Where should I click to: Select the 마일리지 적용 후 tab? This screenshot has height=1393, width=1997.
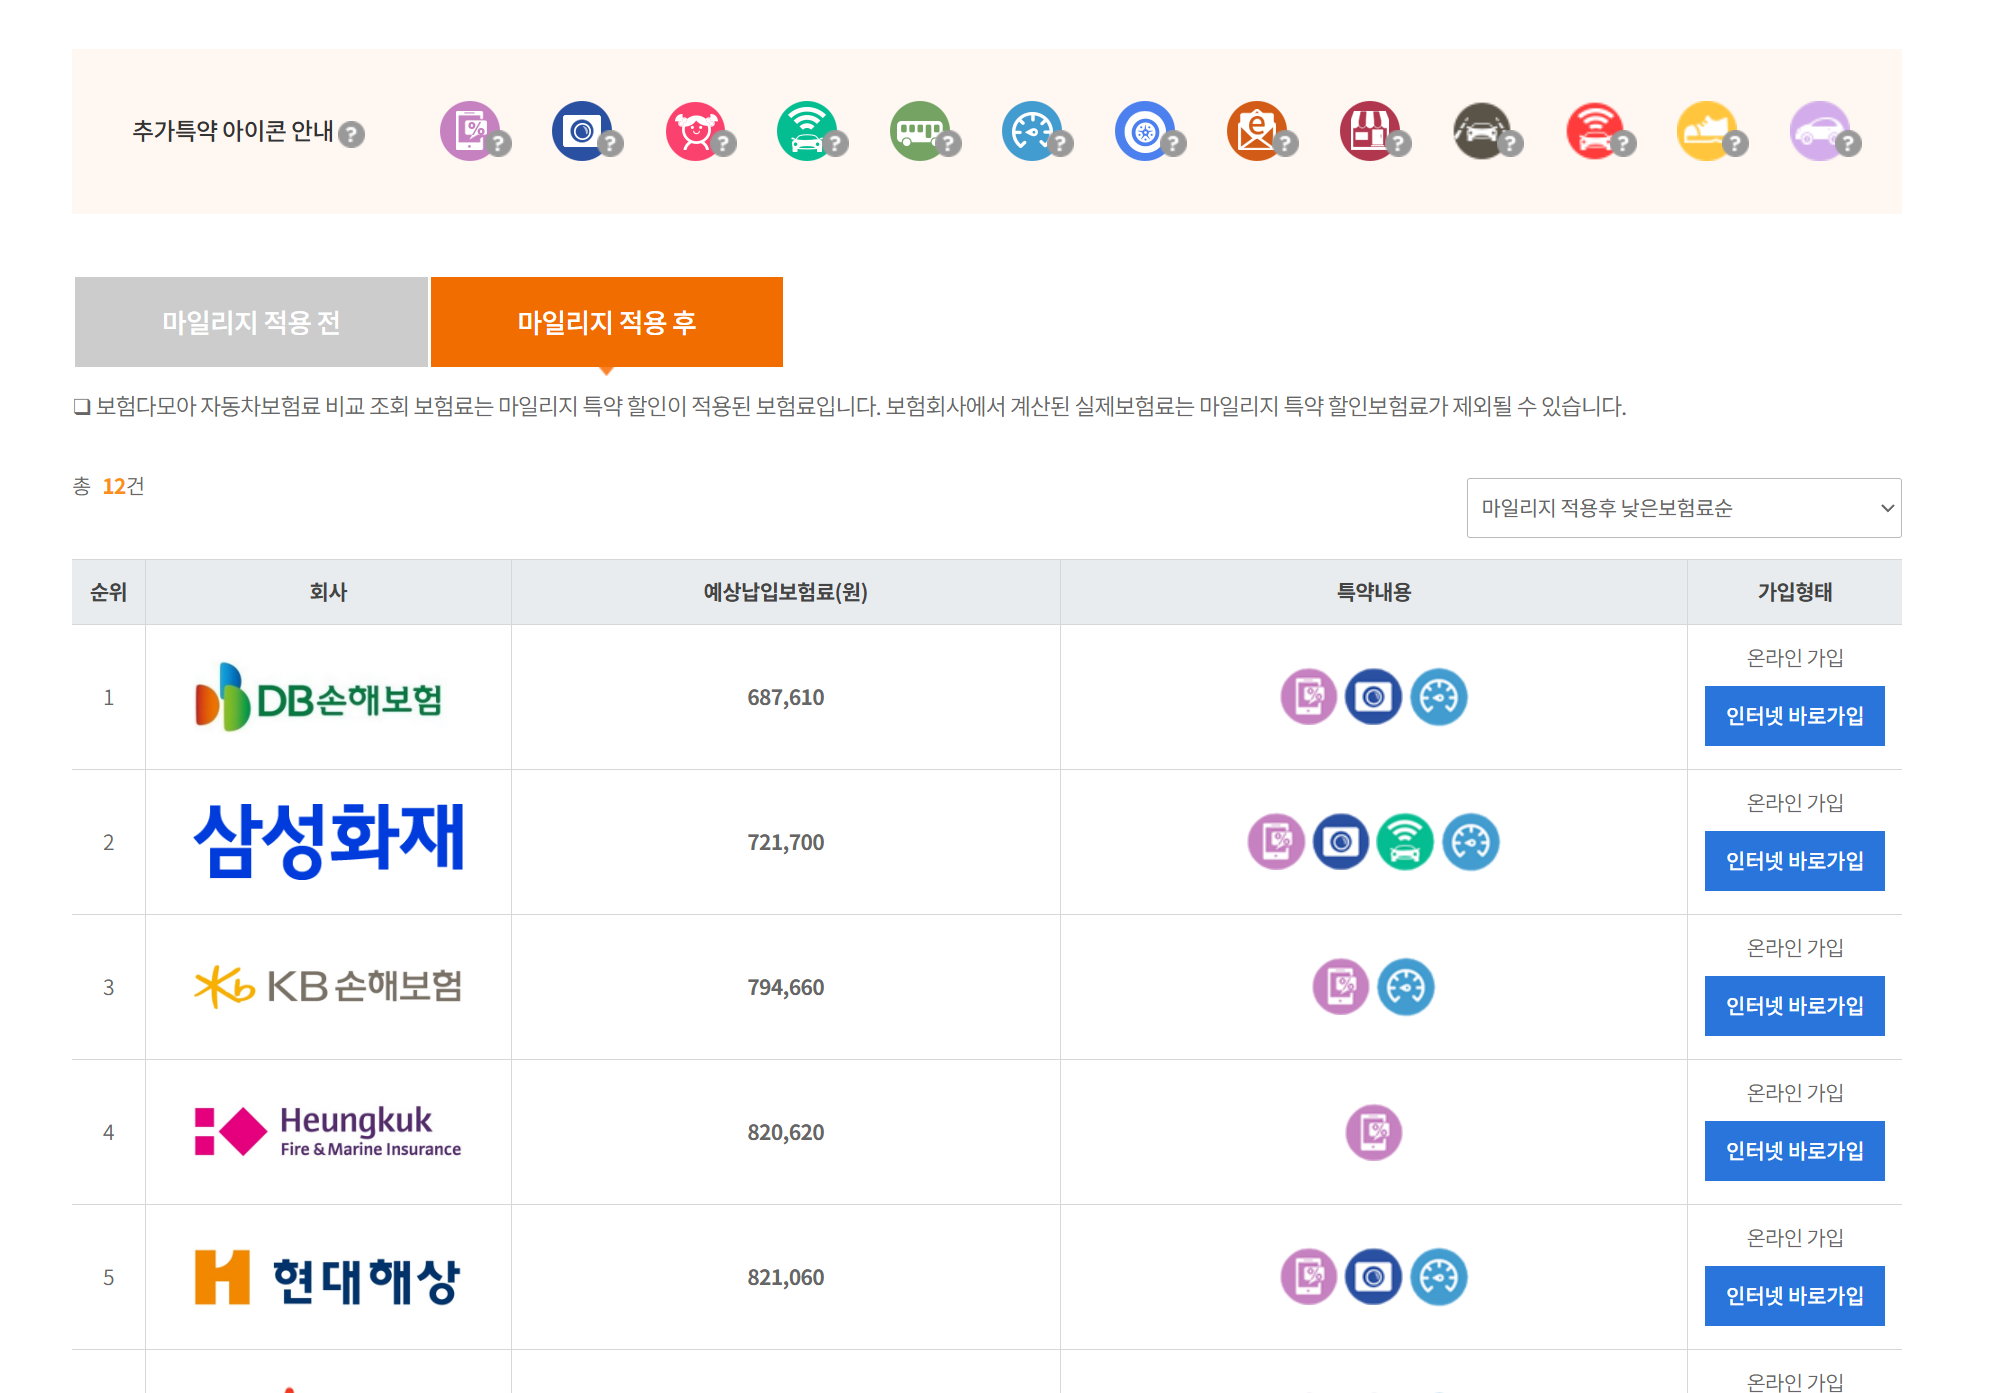click(x=606, y=322)
